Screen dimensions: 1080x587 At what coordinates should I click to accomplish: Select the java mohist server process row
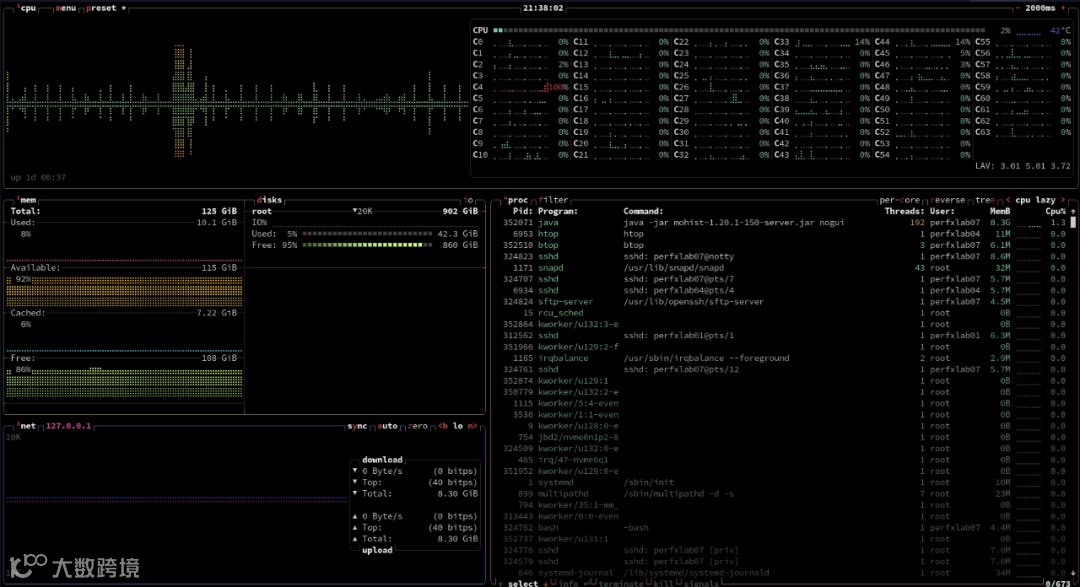point(700,222)
